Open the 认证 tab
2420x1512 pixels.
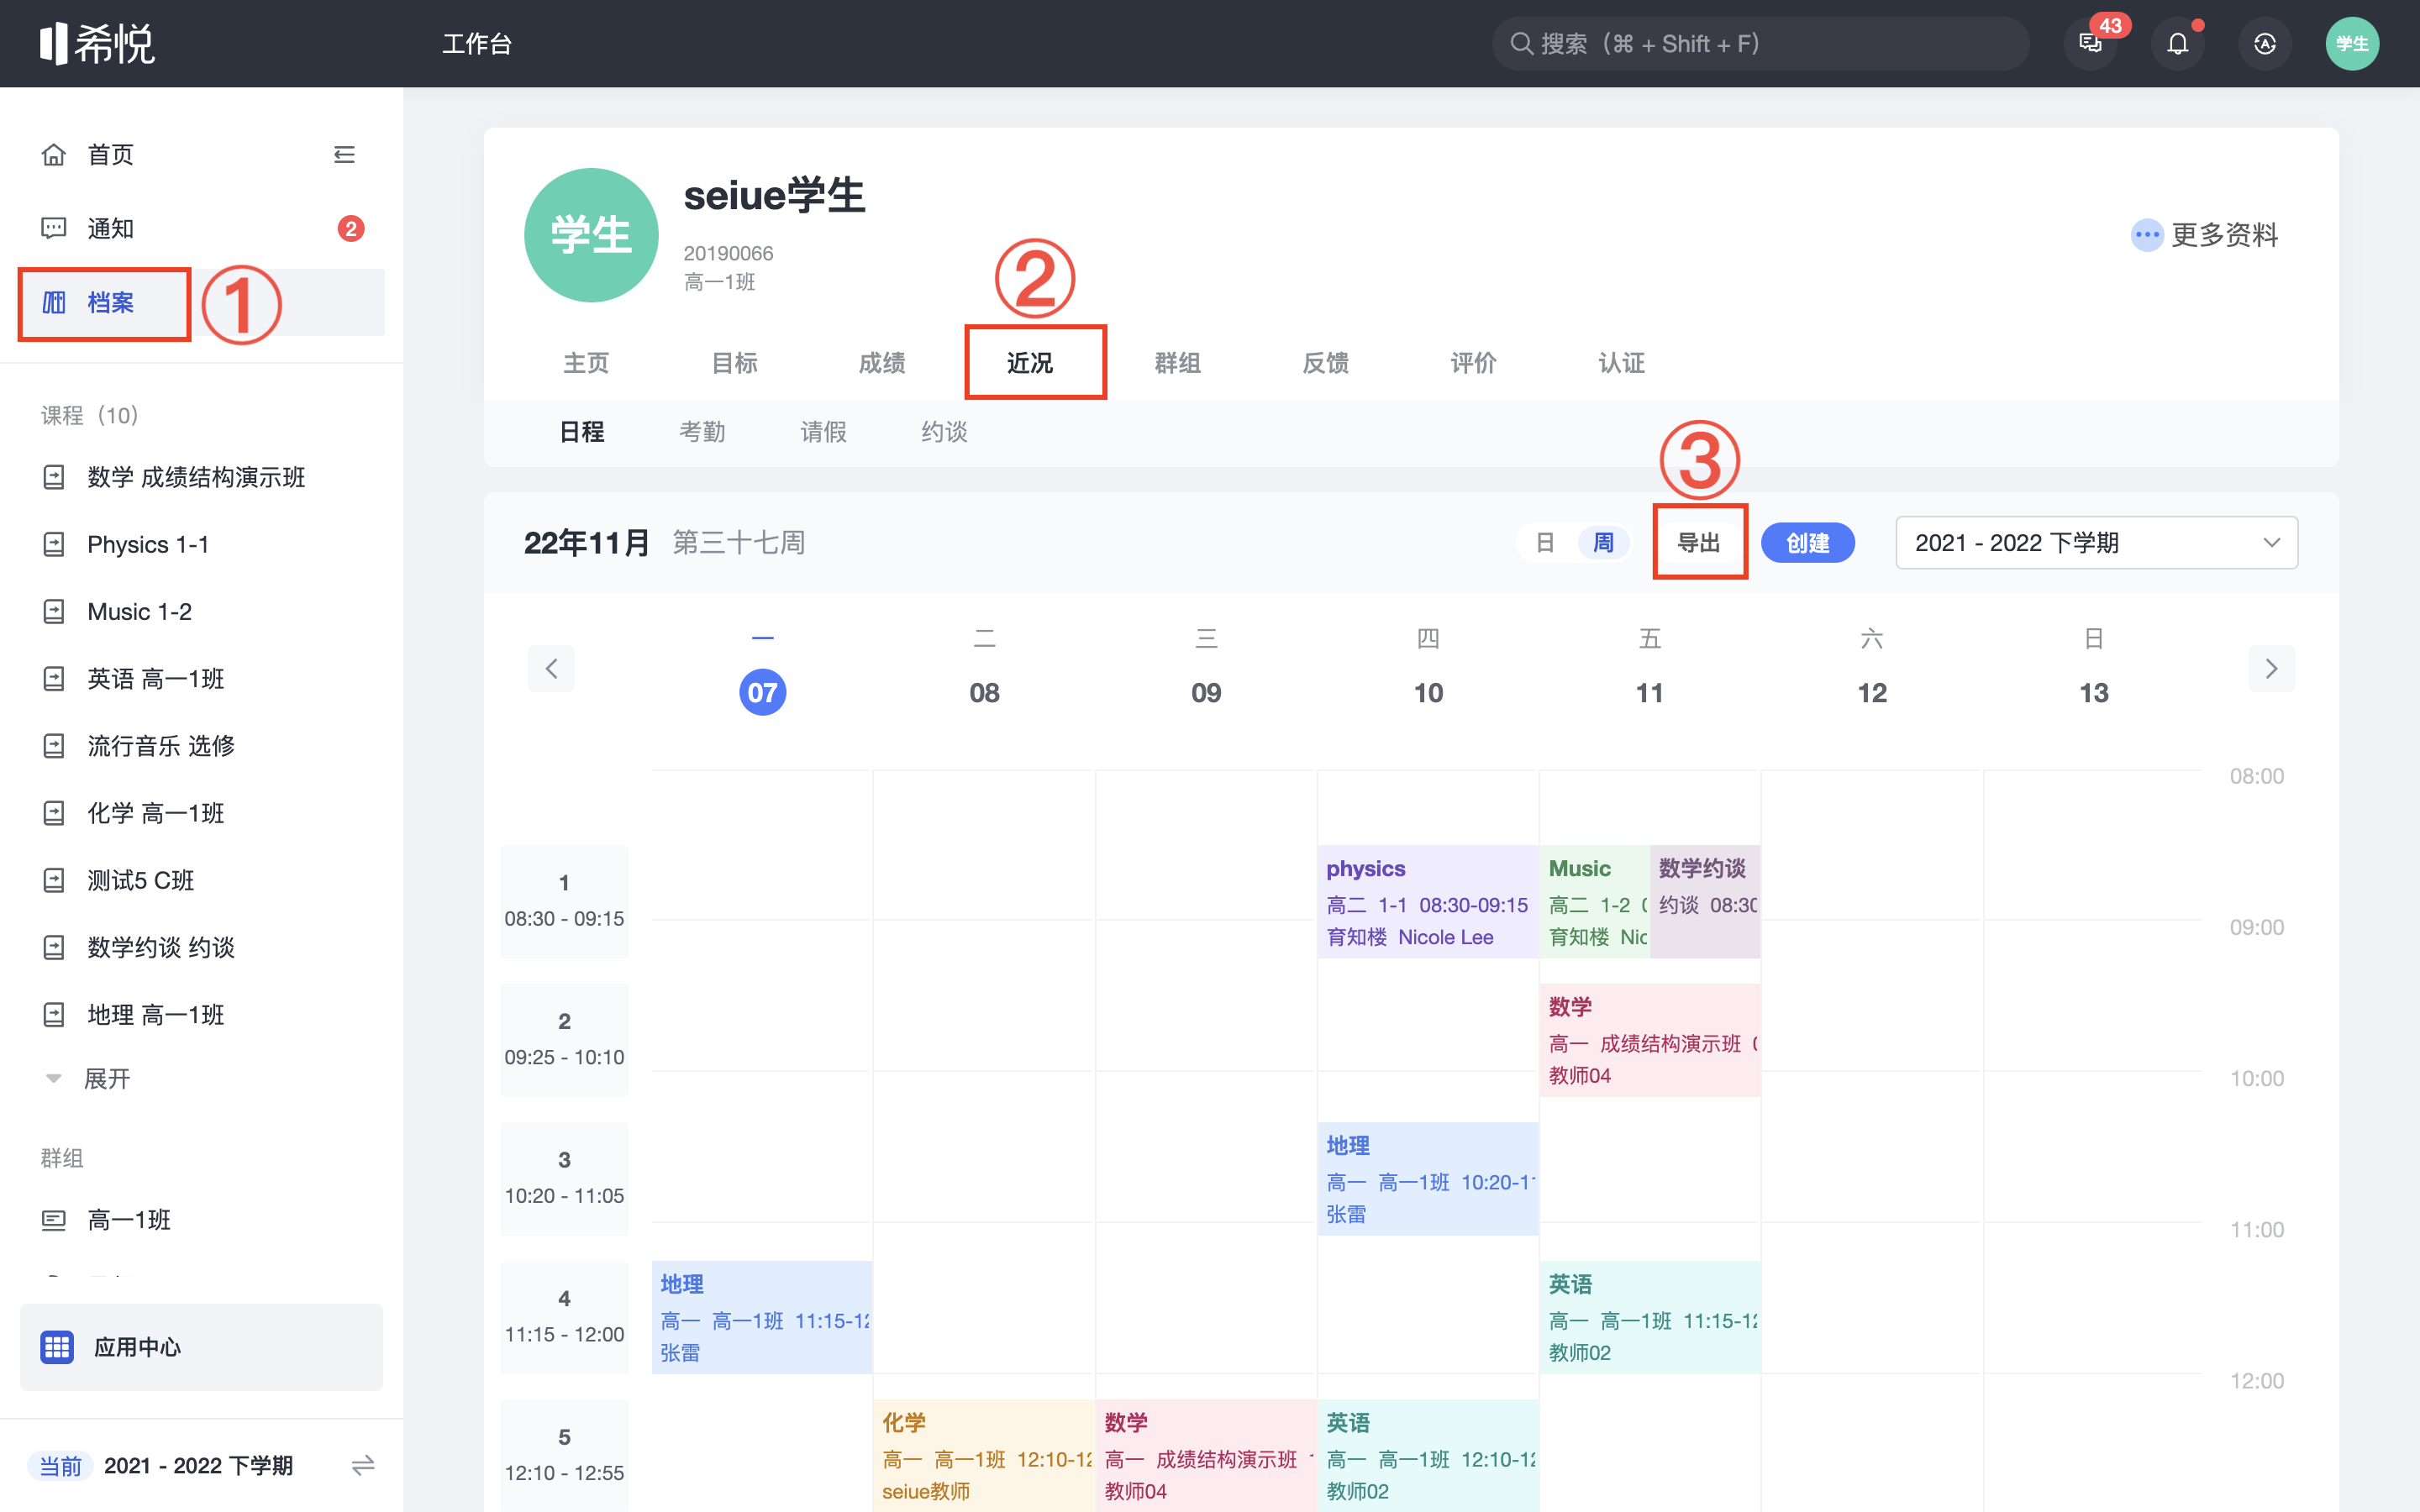tap(1622, 363)
